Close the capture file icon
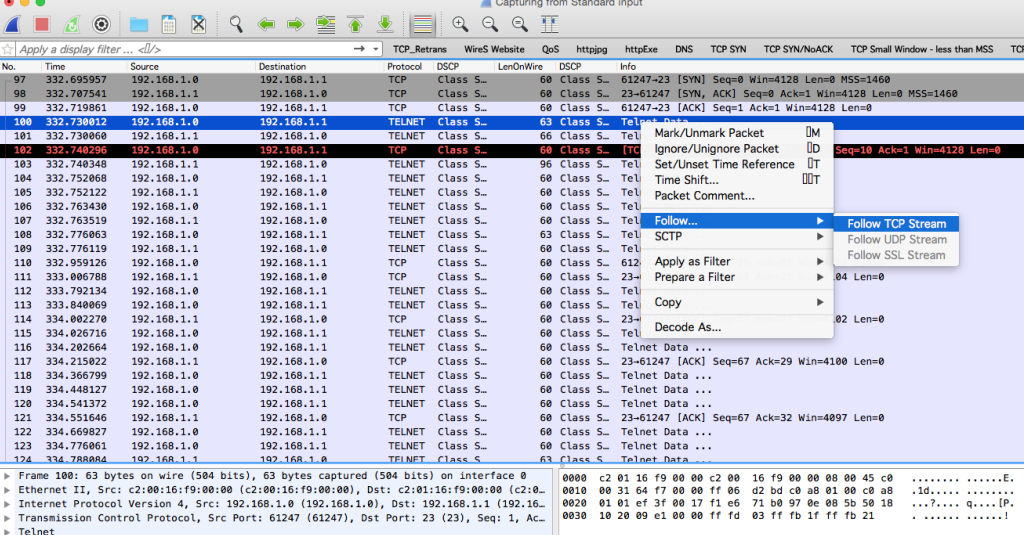The width and height of the screenshot is (1024, 535). [199, 25]
